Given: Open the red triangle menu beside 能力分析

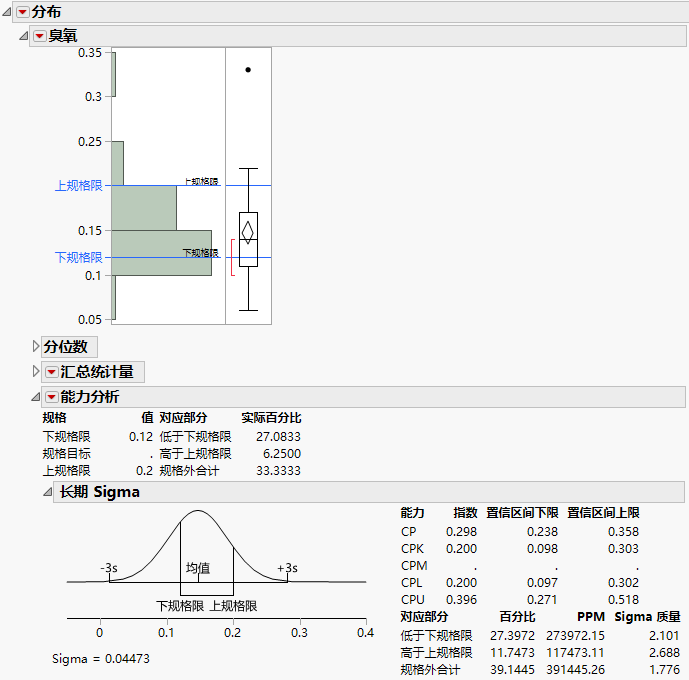Looking at the screenshot, I should coord(52,397).
